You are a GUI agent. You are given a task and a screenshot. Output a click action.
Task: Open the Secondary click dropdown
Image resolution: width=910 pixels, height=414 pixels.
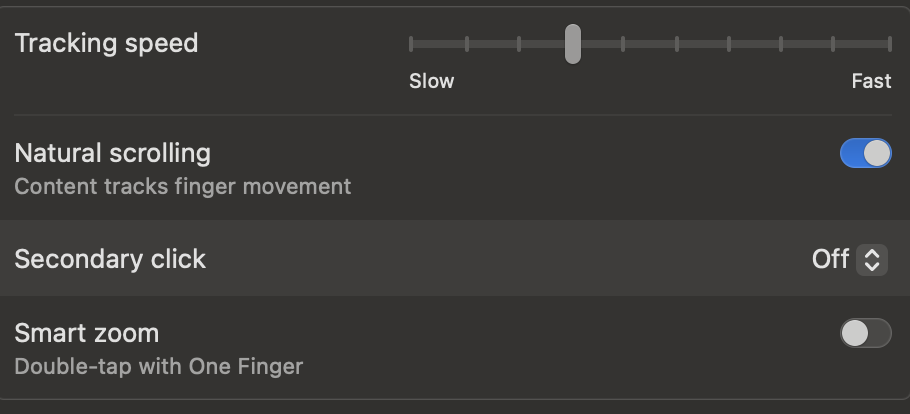click(849, 259)
